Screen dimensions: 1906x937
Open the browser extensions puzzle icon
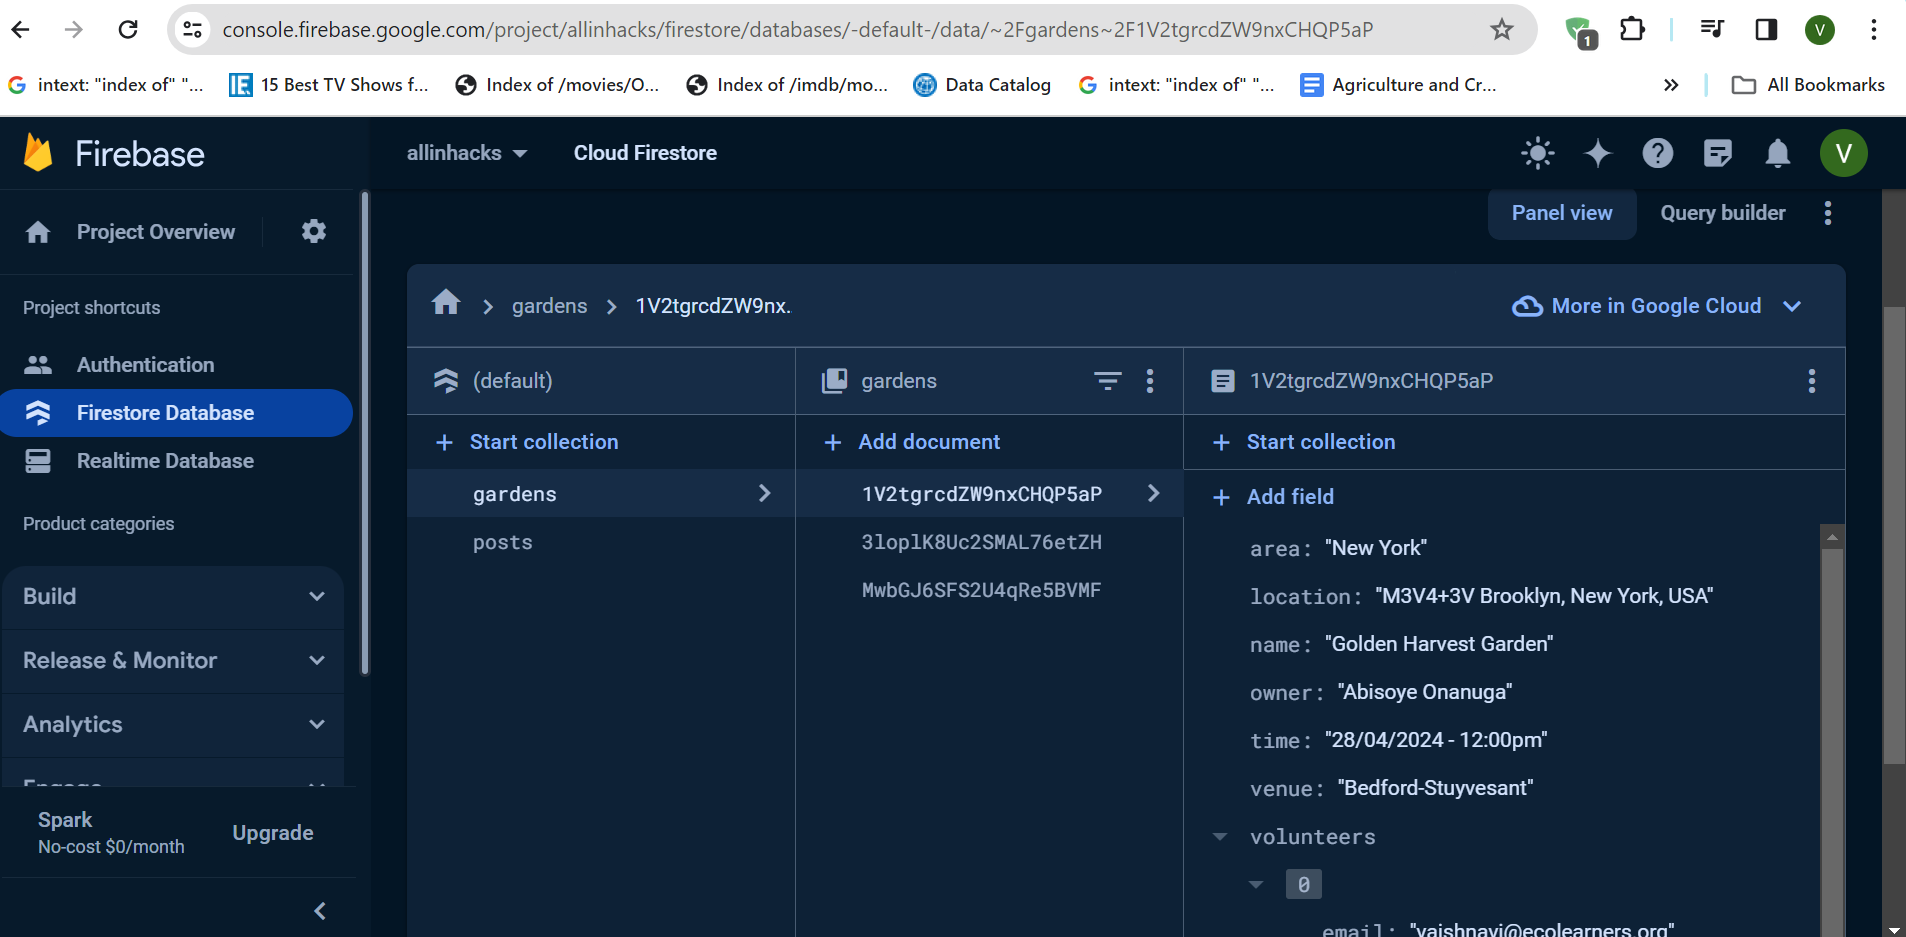coord(1632,30)
